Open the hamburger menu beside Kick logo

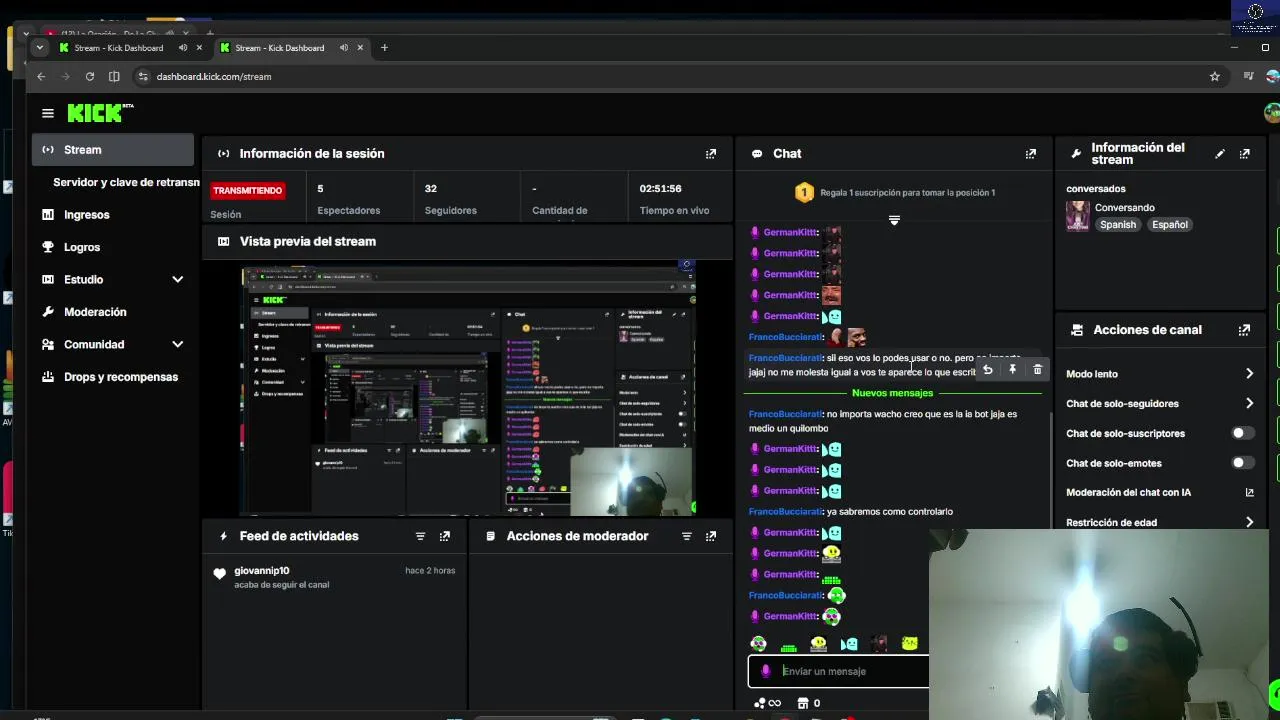pyautogui.click(x=47, y=113)
